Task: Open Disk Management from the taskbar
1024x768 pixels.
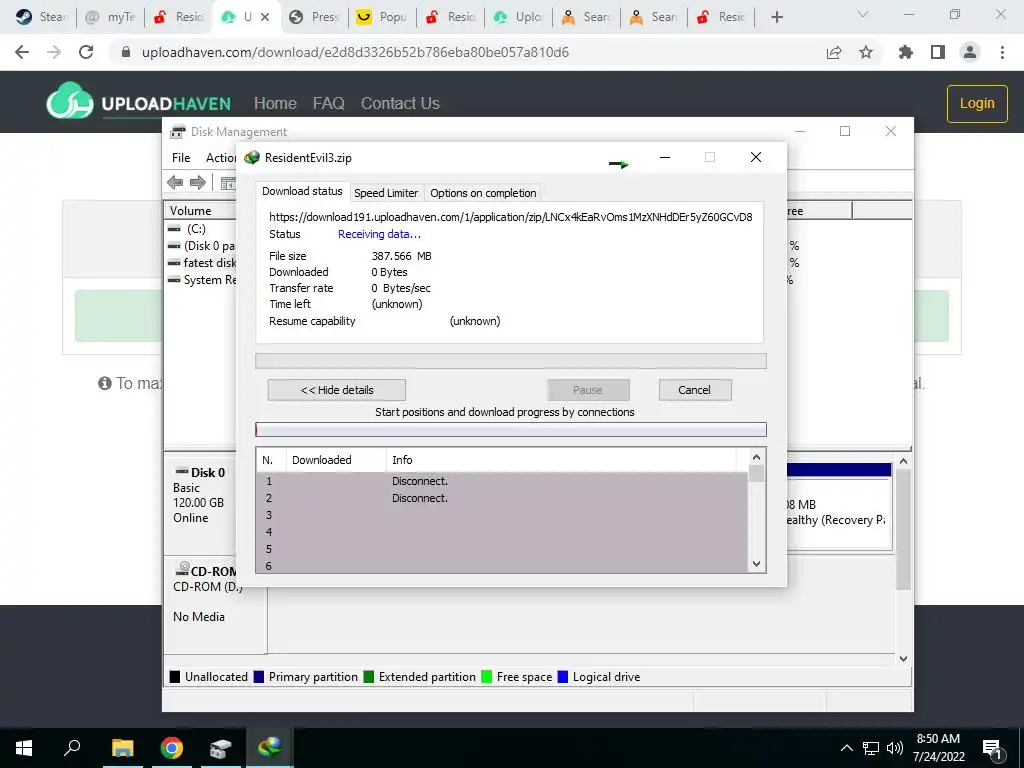Action: 220,748
